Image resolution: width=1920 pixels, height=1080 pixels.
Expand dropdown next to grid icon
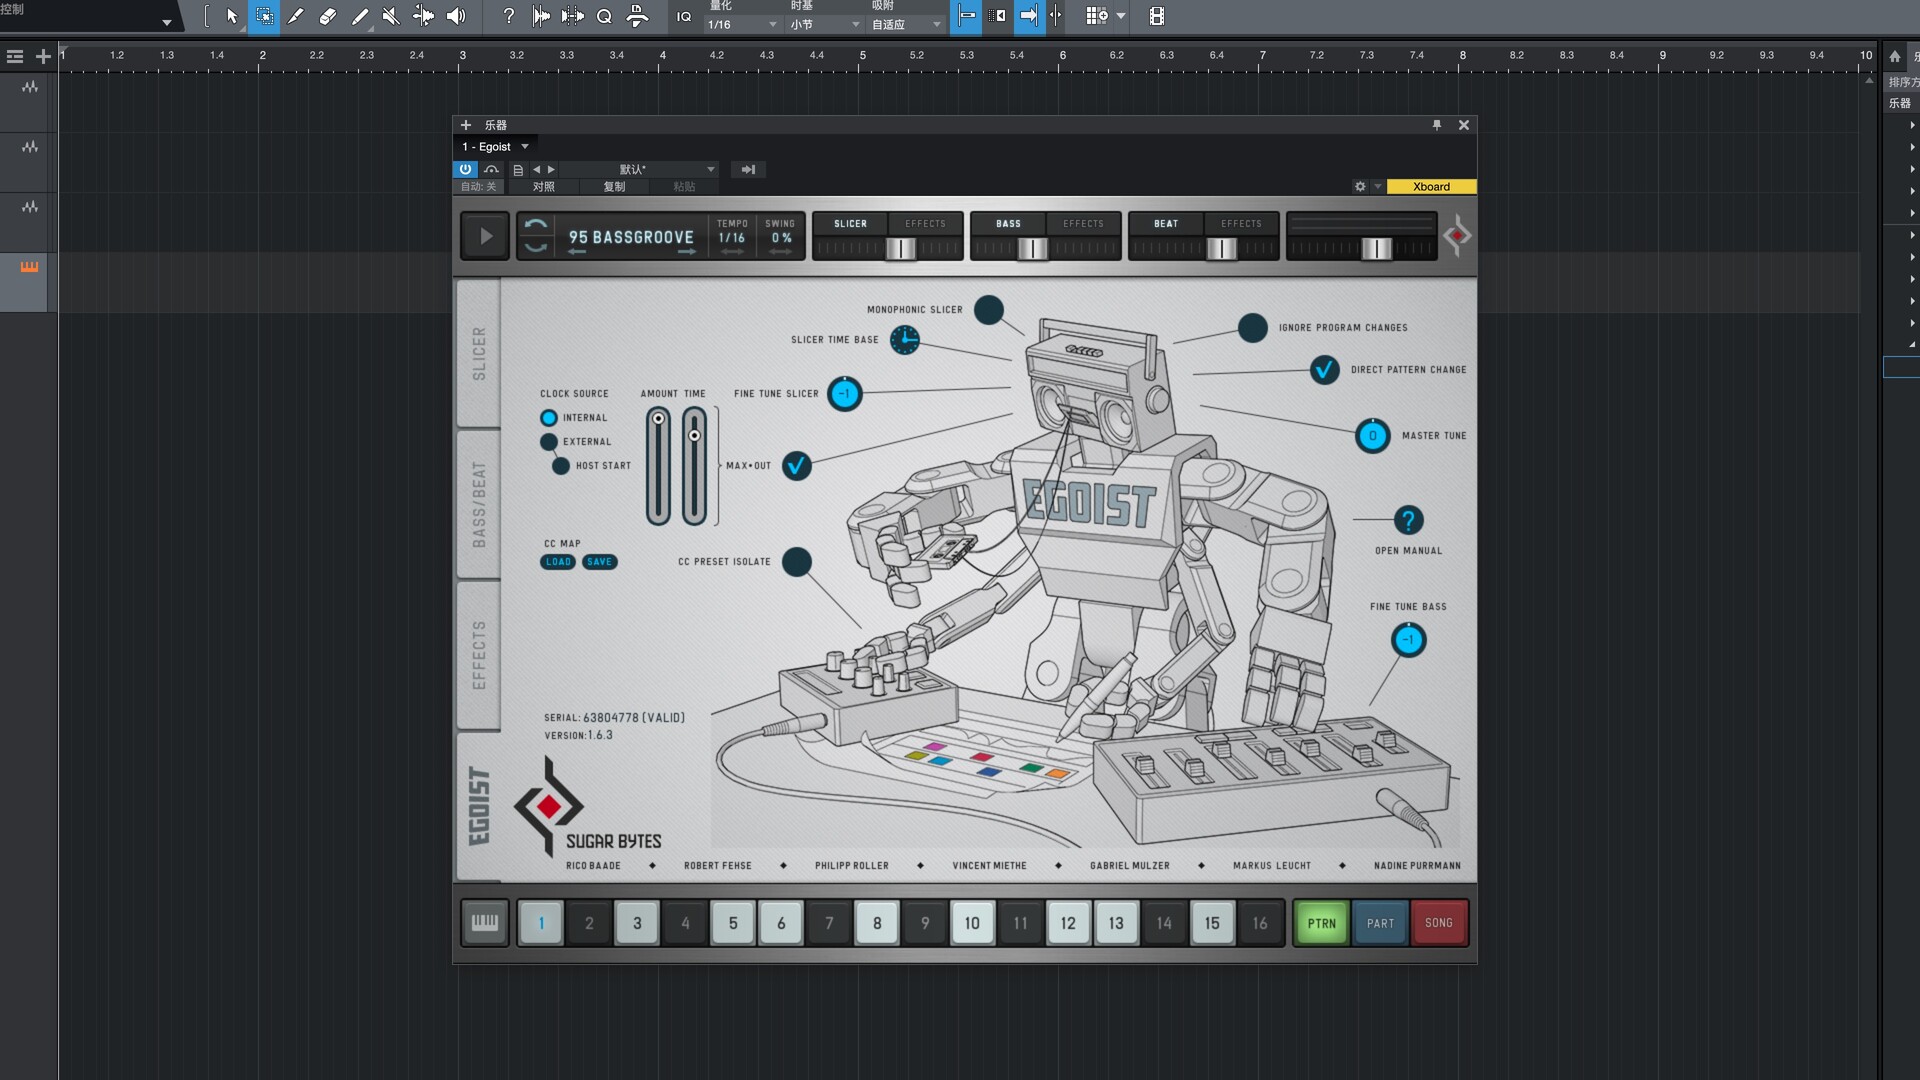click(x=1121, y=16)
